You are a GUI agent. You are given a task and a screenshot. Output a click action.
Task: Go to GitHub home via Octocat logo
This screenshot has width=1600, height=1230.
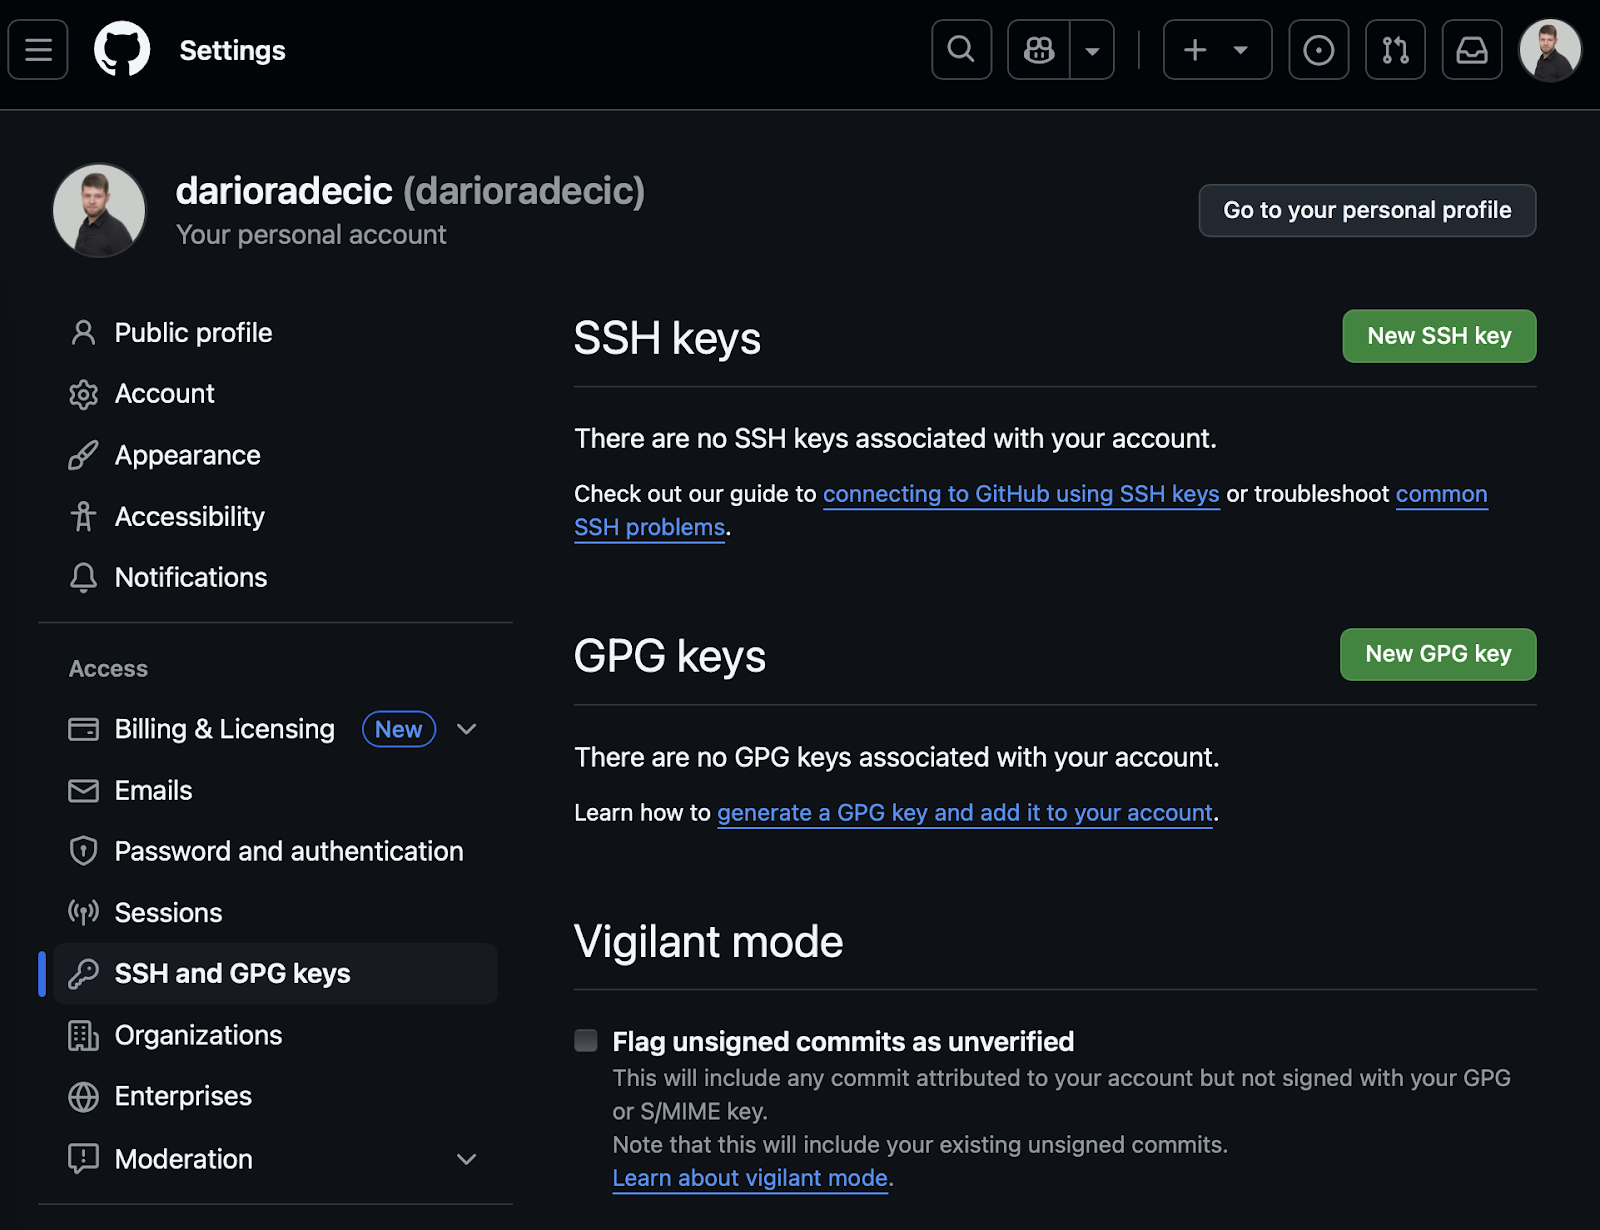[122, 50]
